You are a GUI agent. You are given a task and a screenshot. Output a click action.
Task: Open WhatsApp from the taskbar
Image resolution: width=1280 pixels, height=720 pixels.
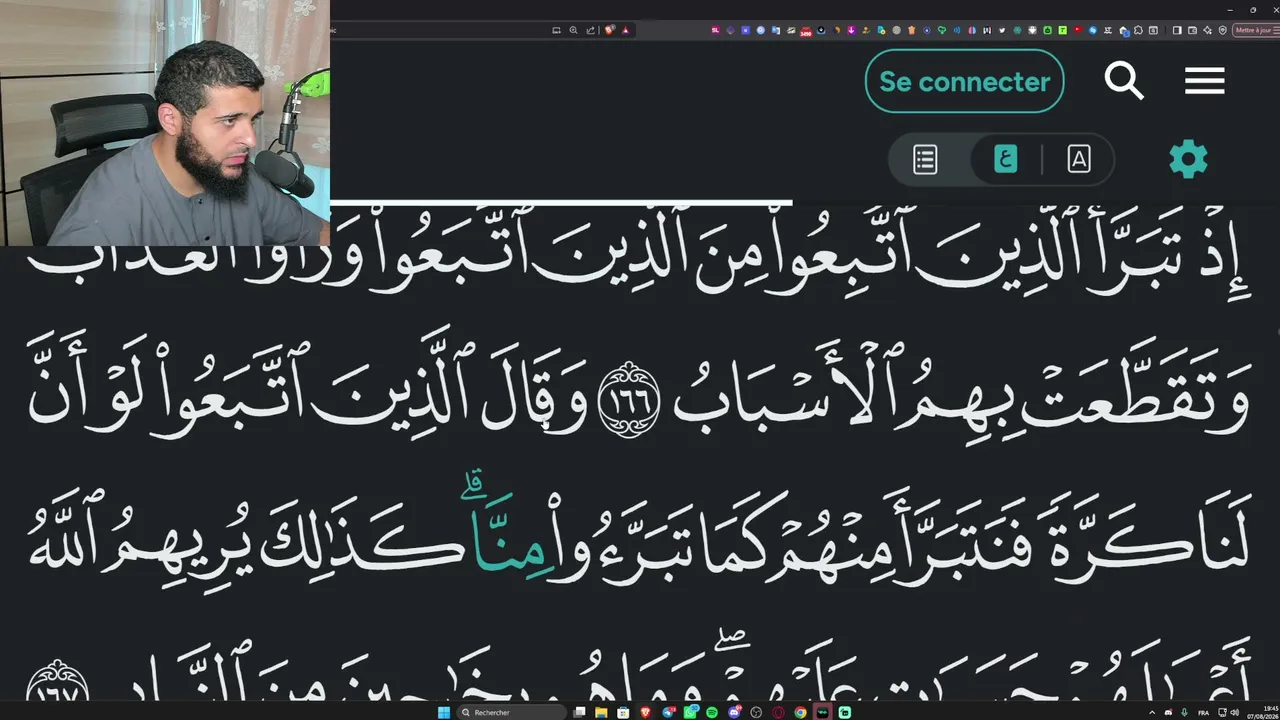point(690,712)
